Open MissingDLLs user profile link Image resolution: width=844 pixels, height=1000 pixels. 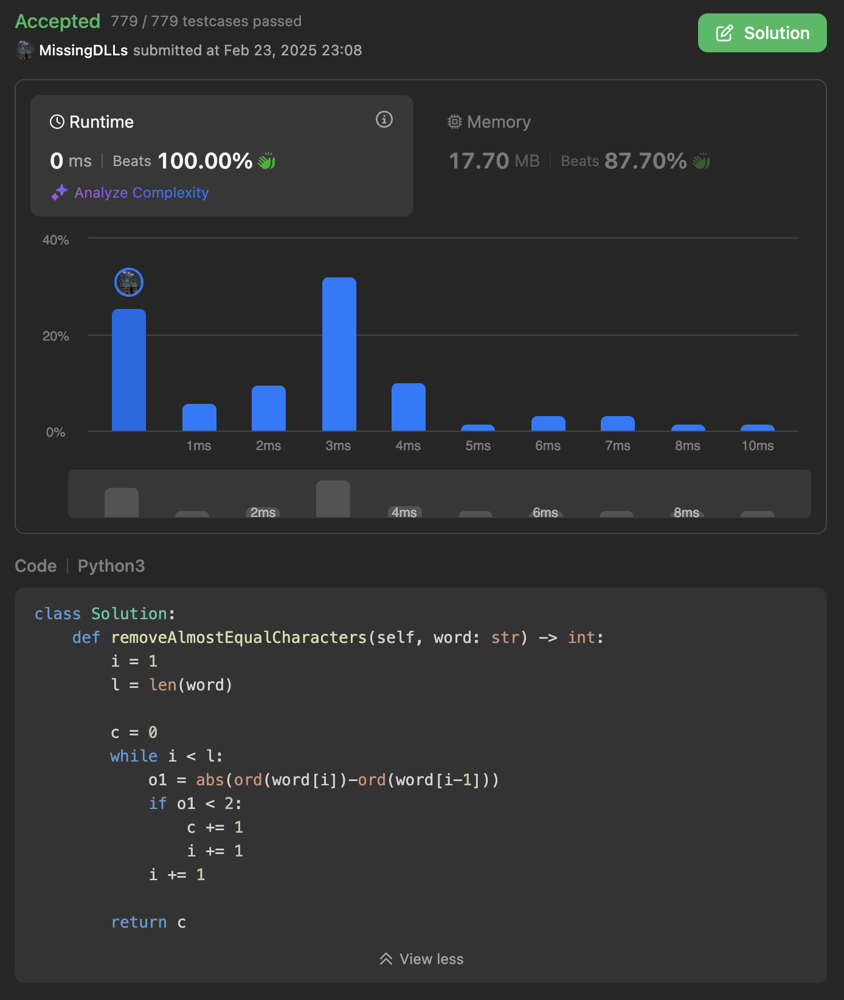[83, 50]
